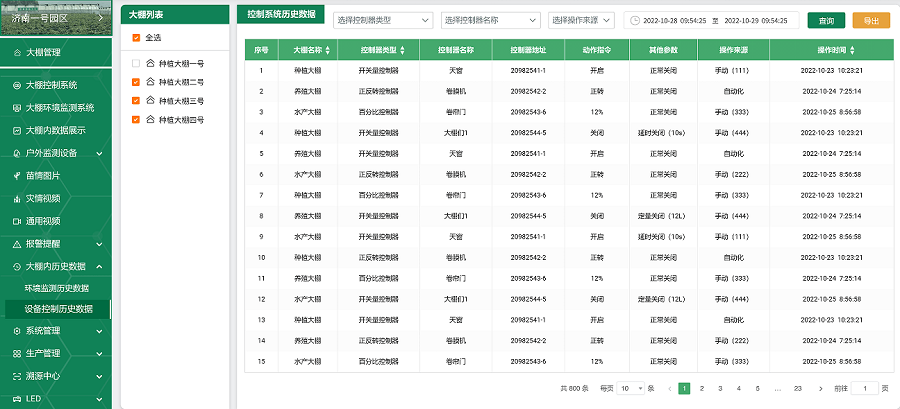Expand the 系统管理 submenu chevron

coord(99,331)
